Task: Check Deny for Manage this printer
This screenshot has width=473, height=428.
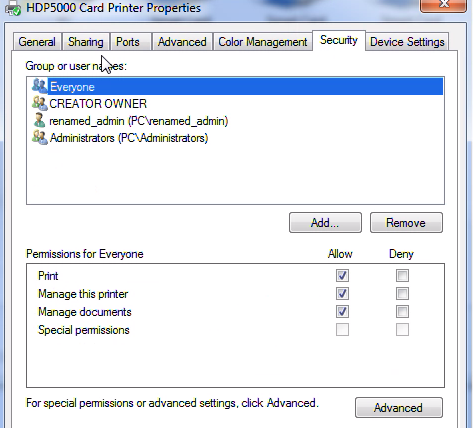Action: point(402,294)
